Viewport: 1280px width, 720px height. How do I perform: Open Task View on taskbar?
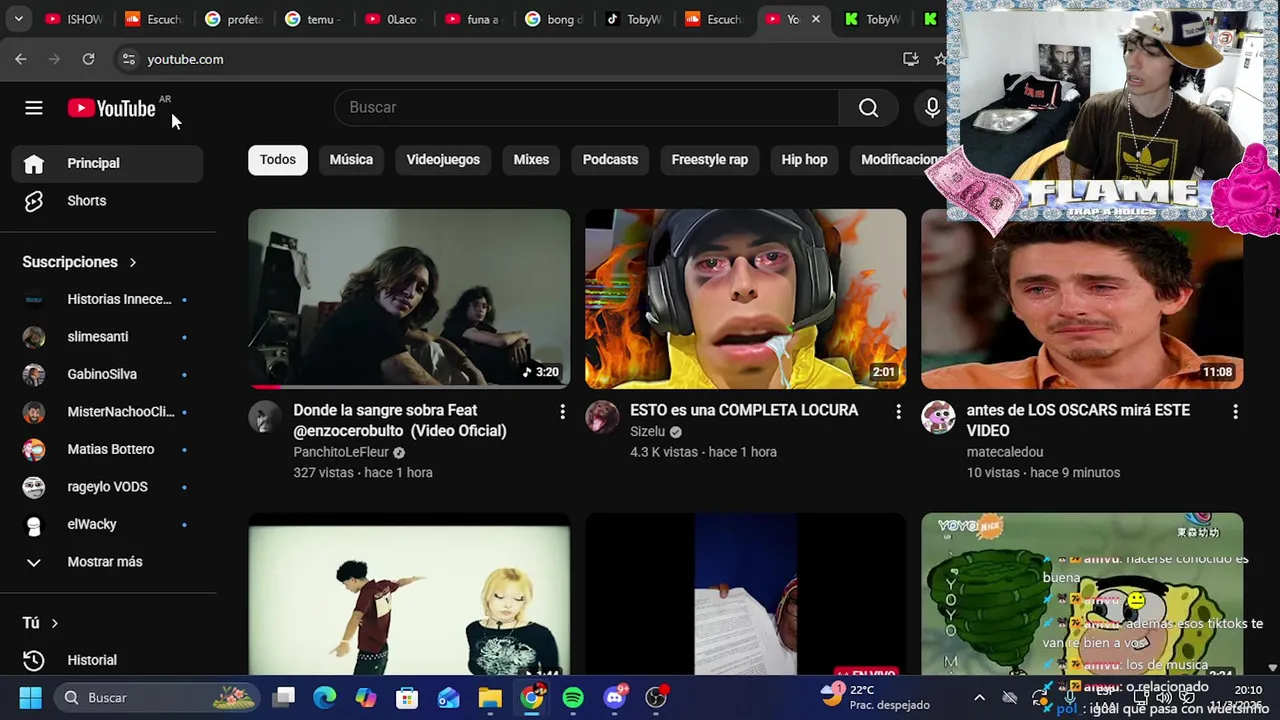(x=284, y=697)
